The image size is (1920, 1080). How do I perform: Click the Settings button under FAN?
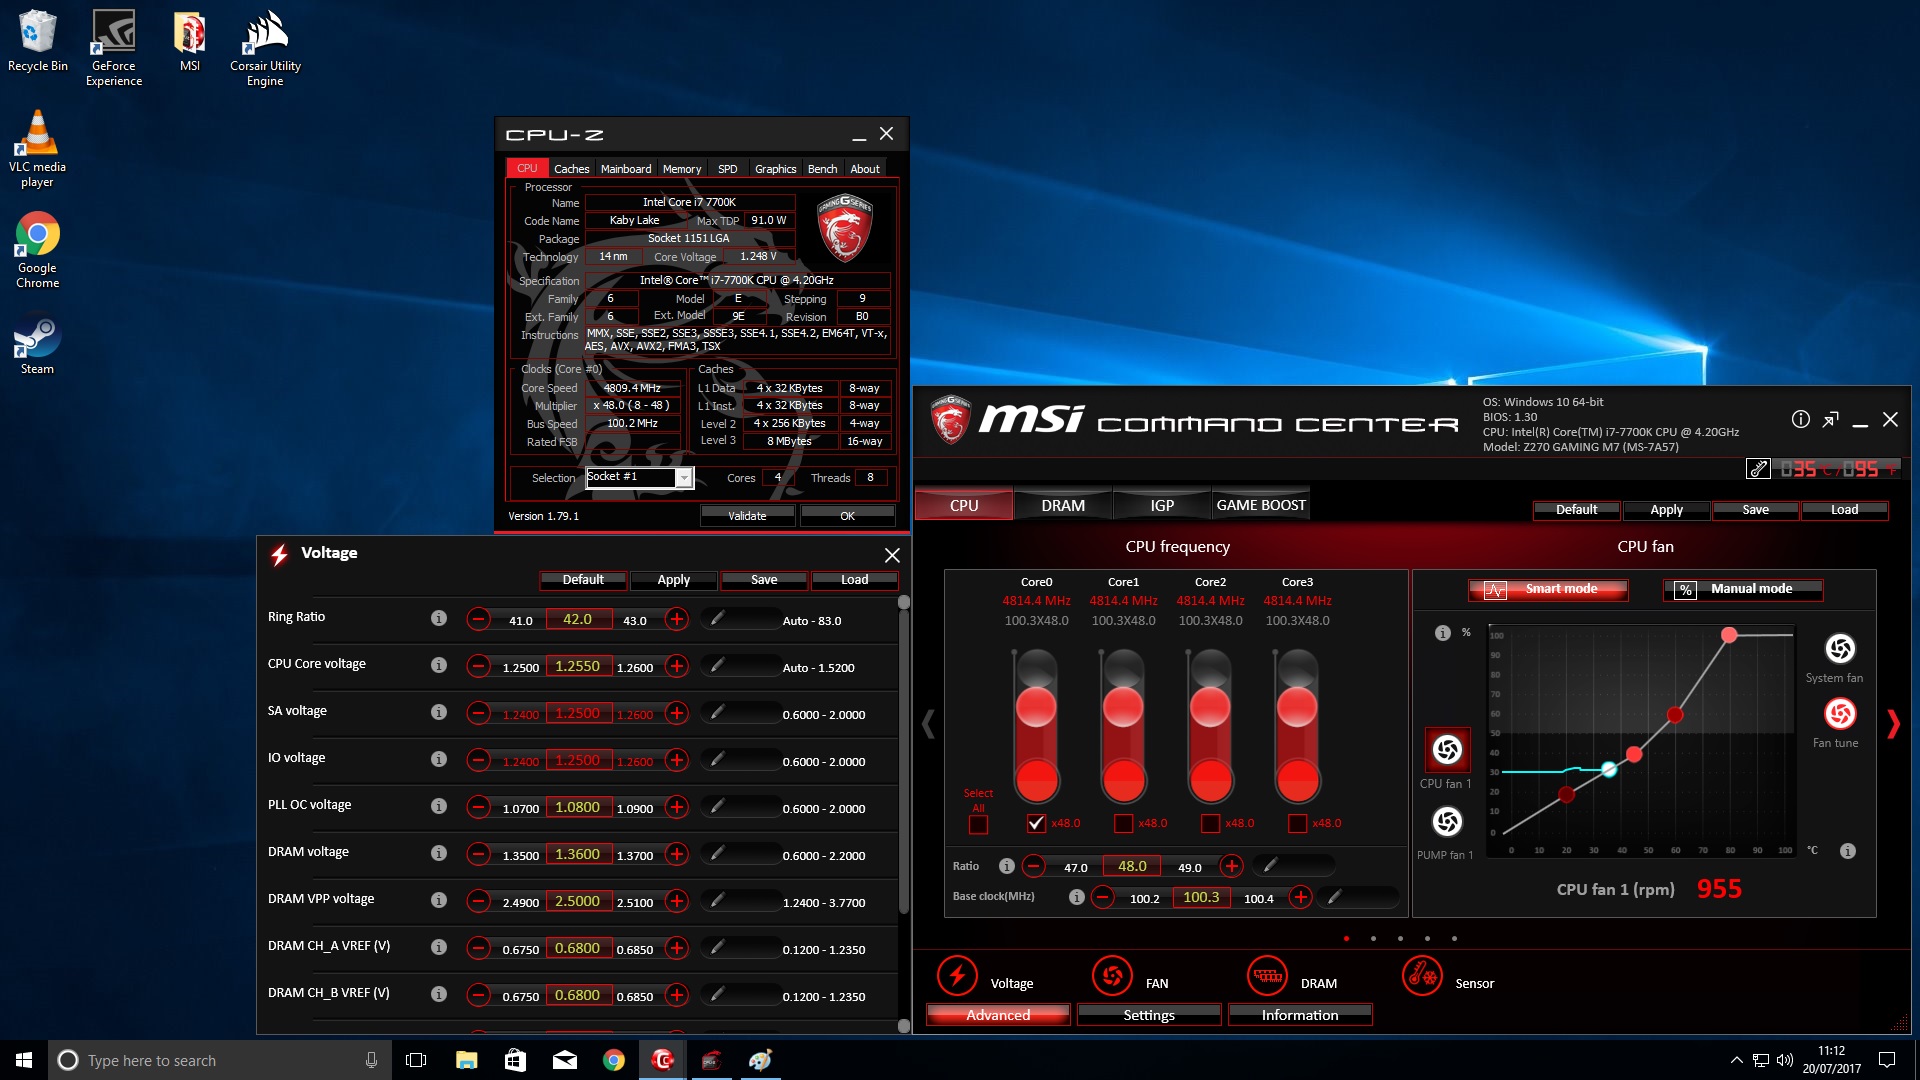point(1149,1015)
